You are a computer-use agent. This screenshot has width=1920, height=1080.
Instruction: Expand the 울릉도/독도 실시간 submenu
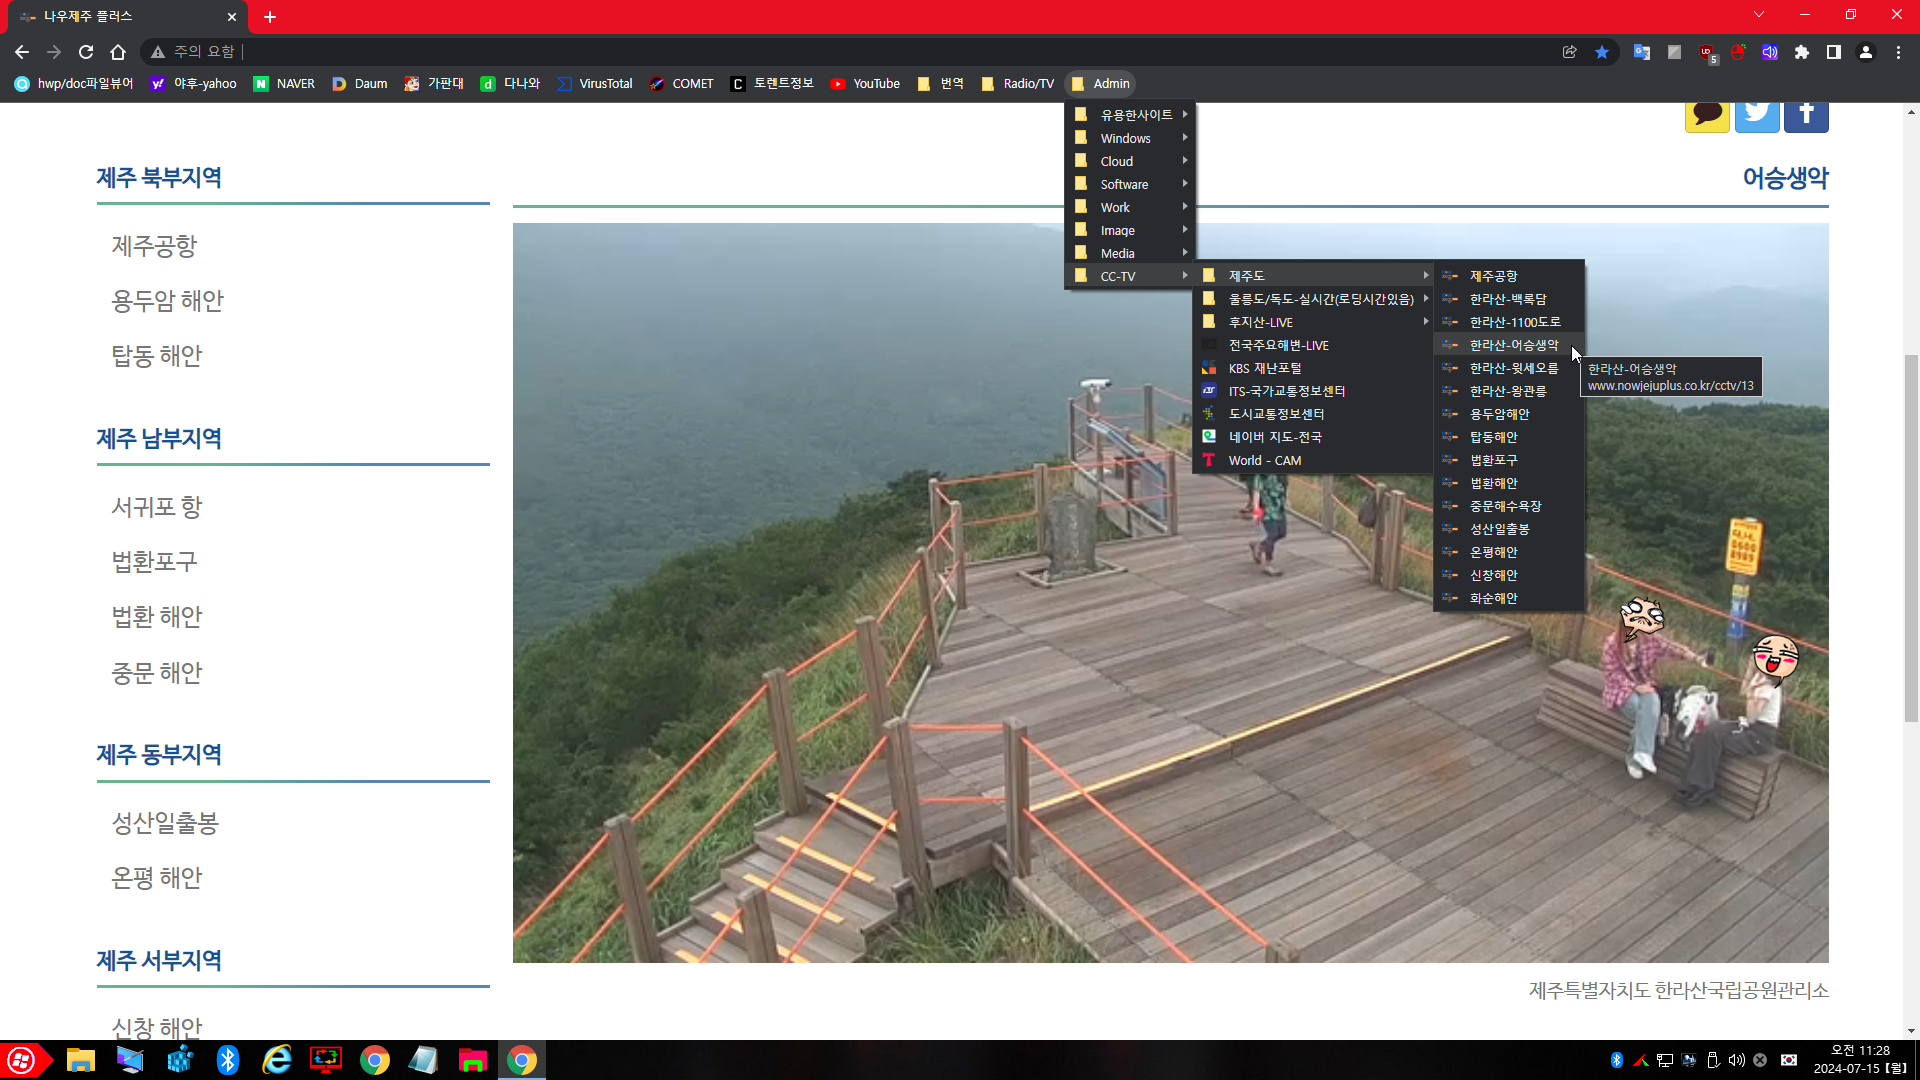pyautogui.click(x=1314, y=299)
